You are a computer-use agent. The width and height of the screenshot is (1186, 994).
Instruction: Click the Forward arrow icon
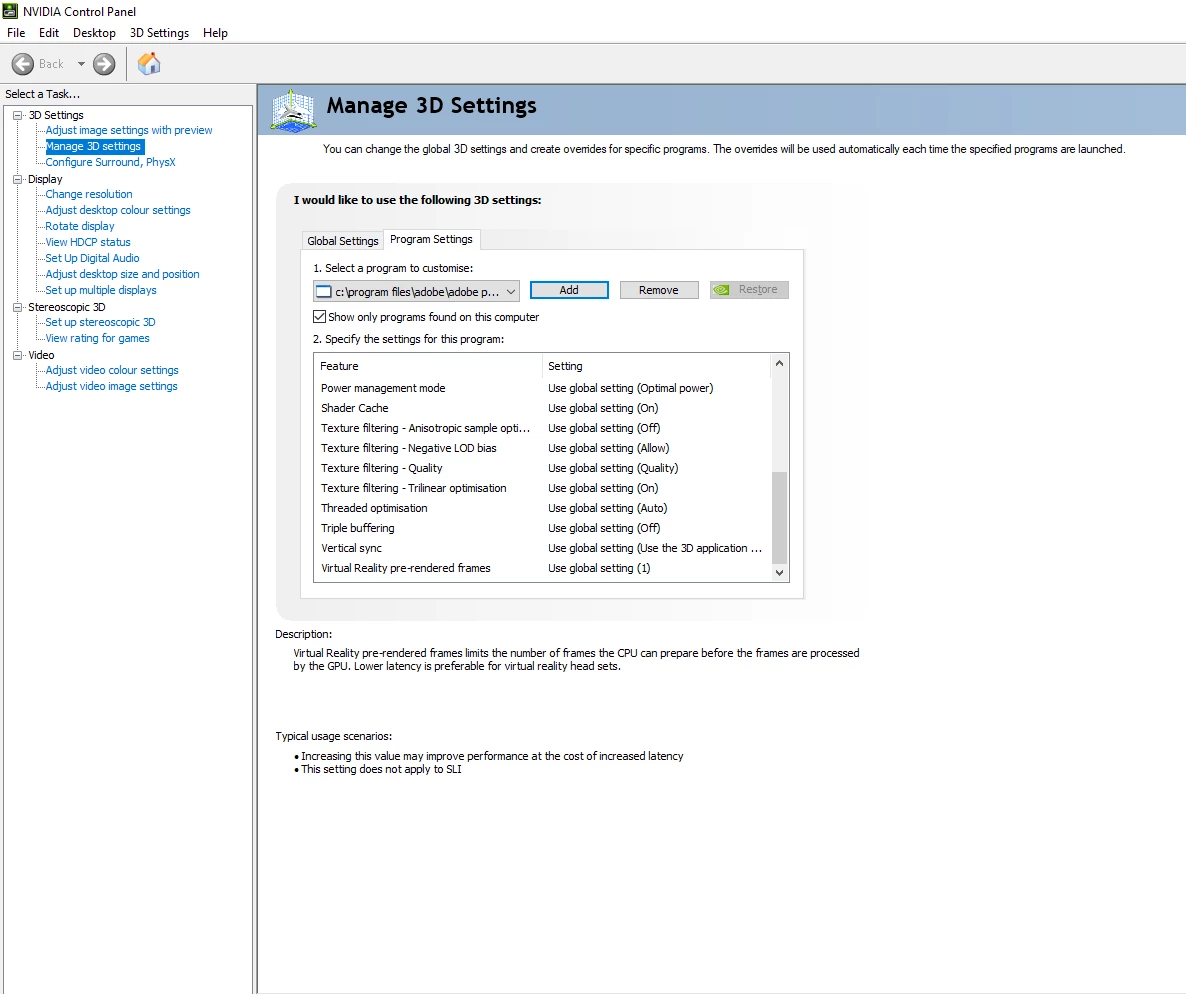pos(104,64)
